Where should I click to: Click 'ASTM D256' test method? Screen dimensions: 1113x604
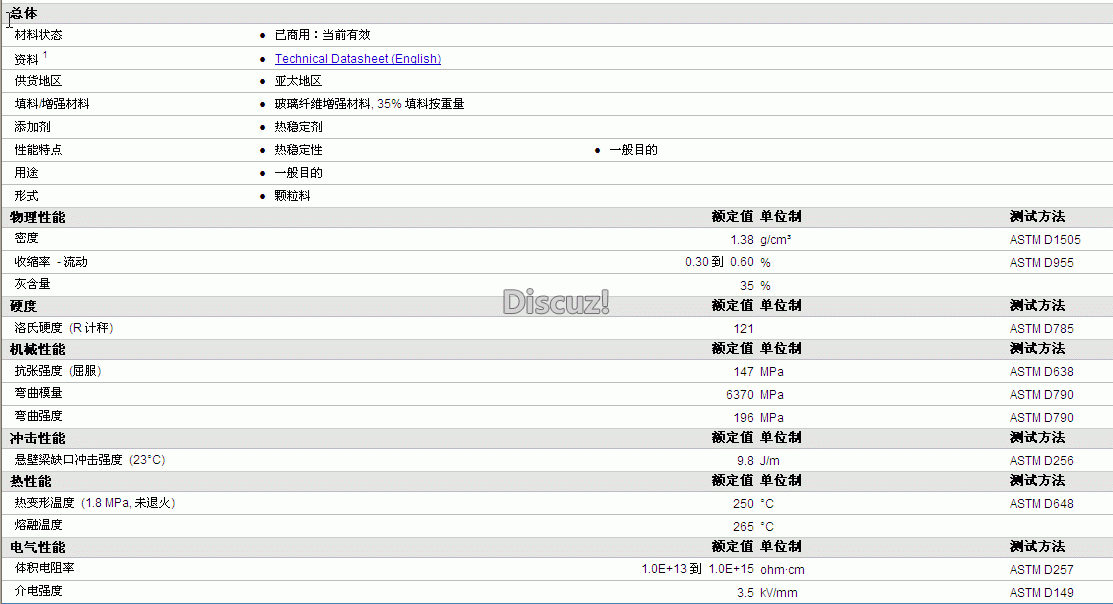[x=1041, y=461]
